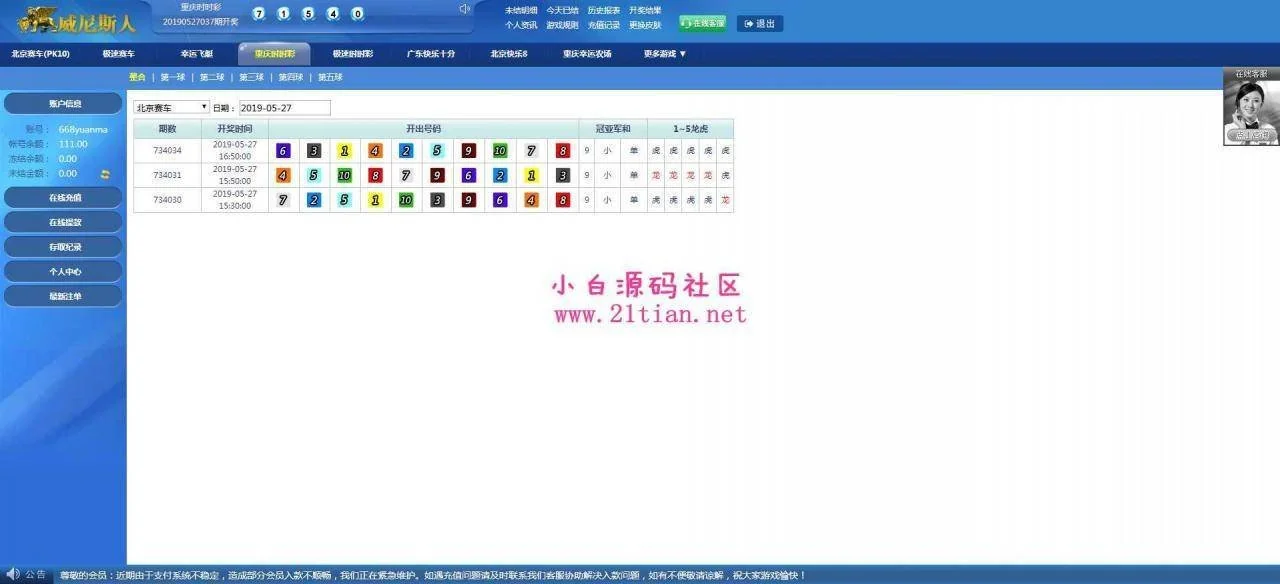This screenshot has width=1280, height=584.
Task: Toggle the sound speaker icon in header
Action: (x=464, y=9)
